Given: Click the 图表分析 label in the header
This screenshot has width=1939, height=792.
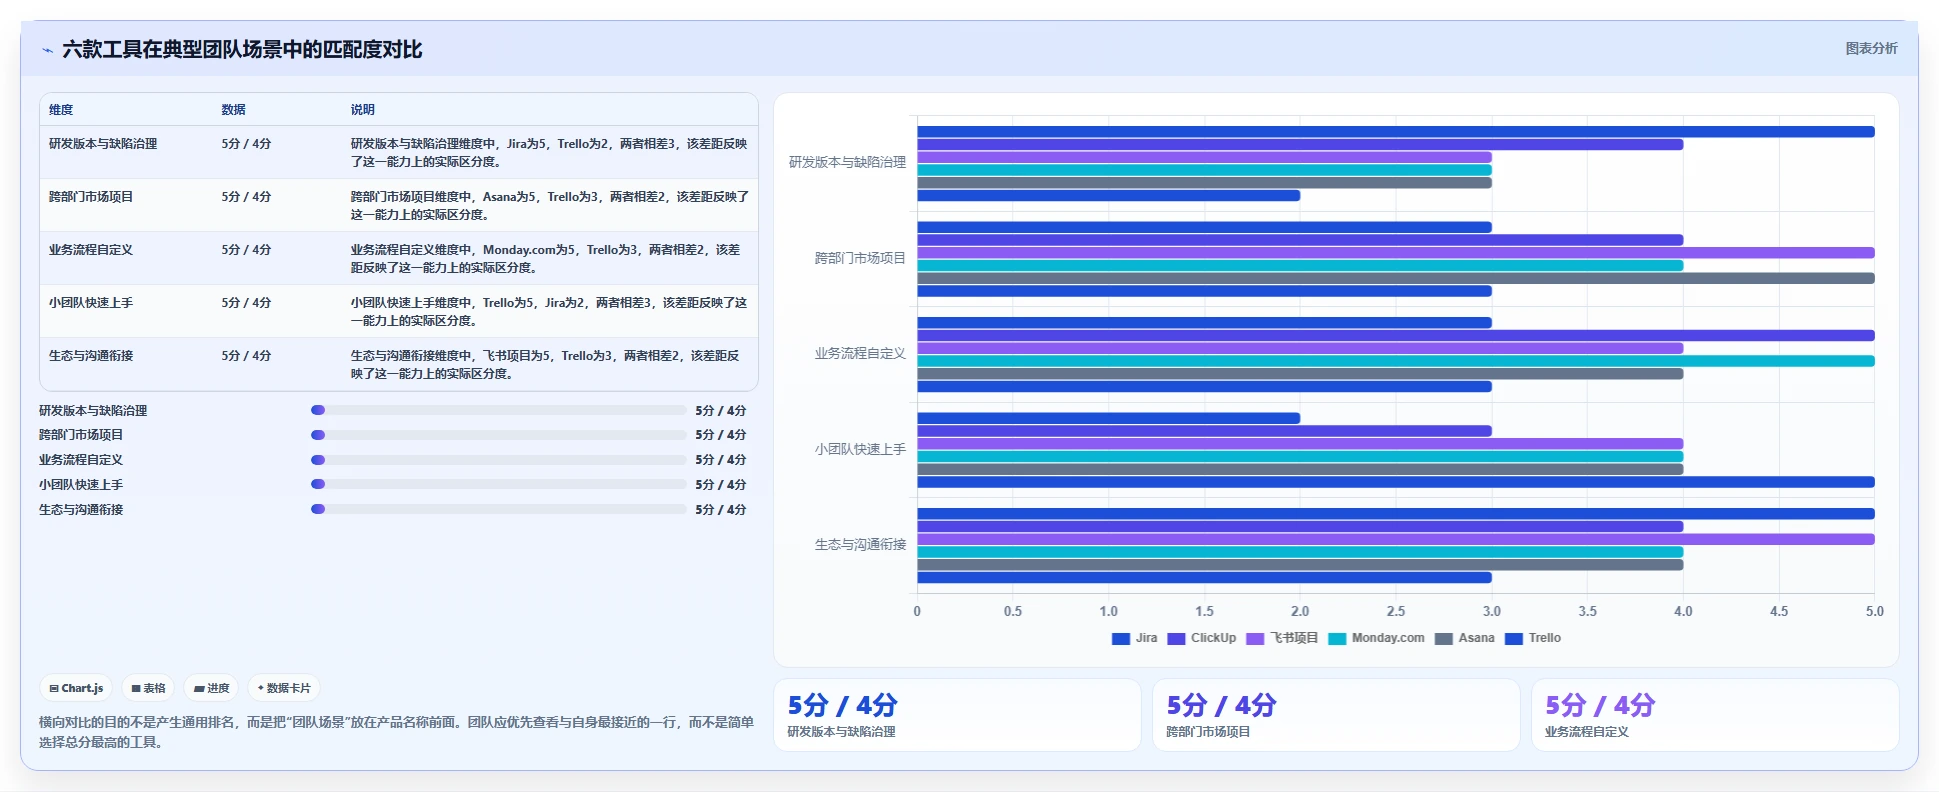Looking at the screenshot, I should coord(1871,48).
